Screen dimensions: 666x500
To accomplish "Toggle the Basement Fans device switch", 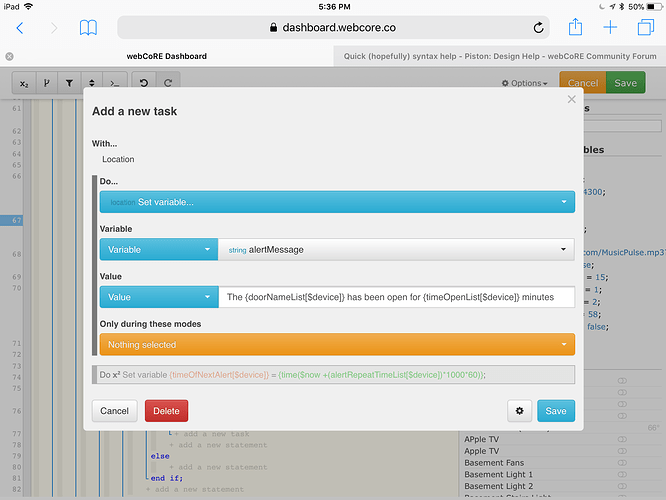I will coord(622,462).
